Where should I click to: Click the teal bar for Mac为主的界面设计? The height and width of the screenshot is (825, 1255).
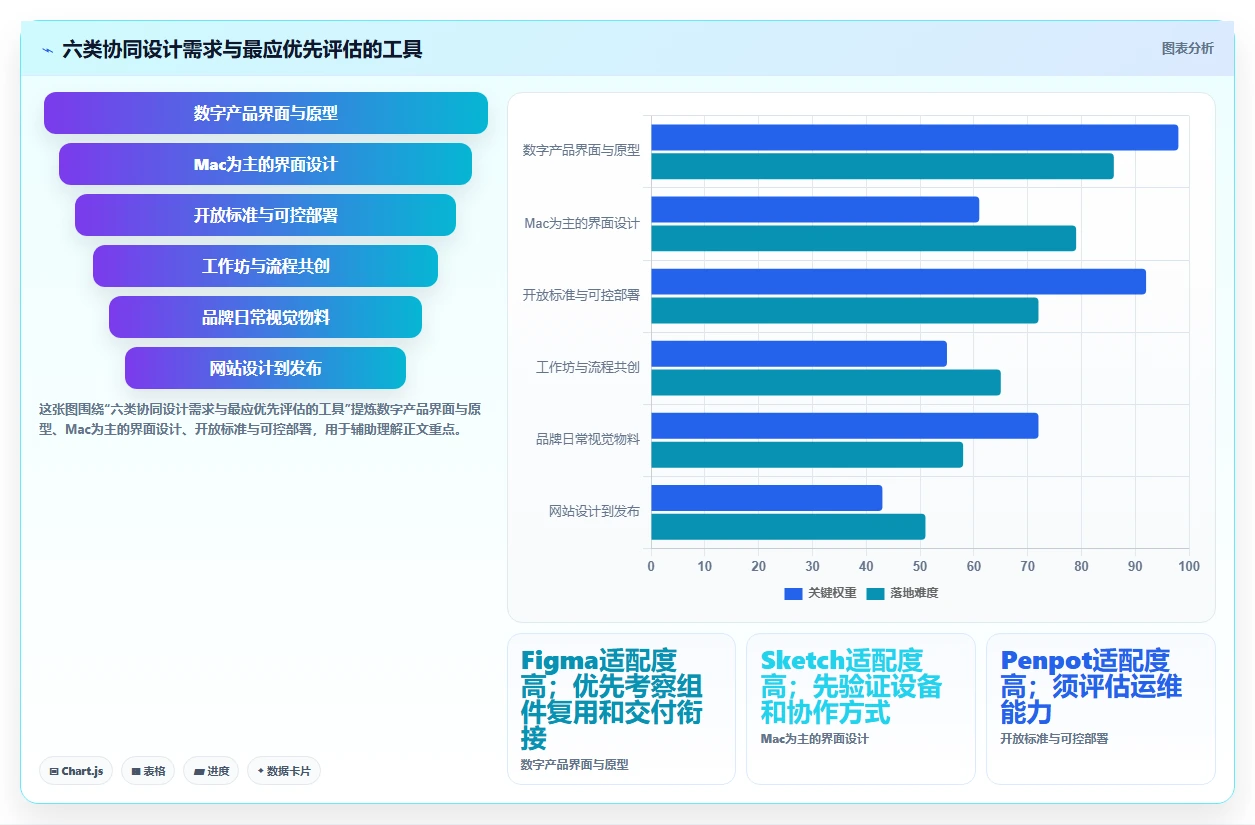[864, 238]
